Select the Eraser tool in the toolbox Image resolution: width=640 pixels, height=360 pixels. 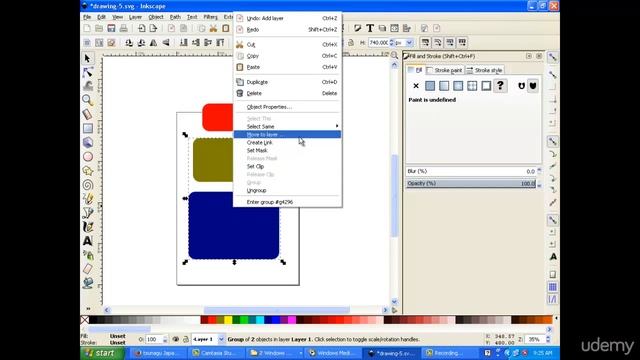click(x=87, y=269)
